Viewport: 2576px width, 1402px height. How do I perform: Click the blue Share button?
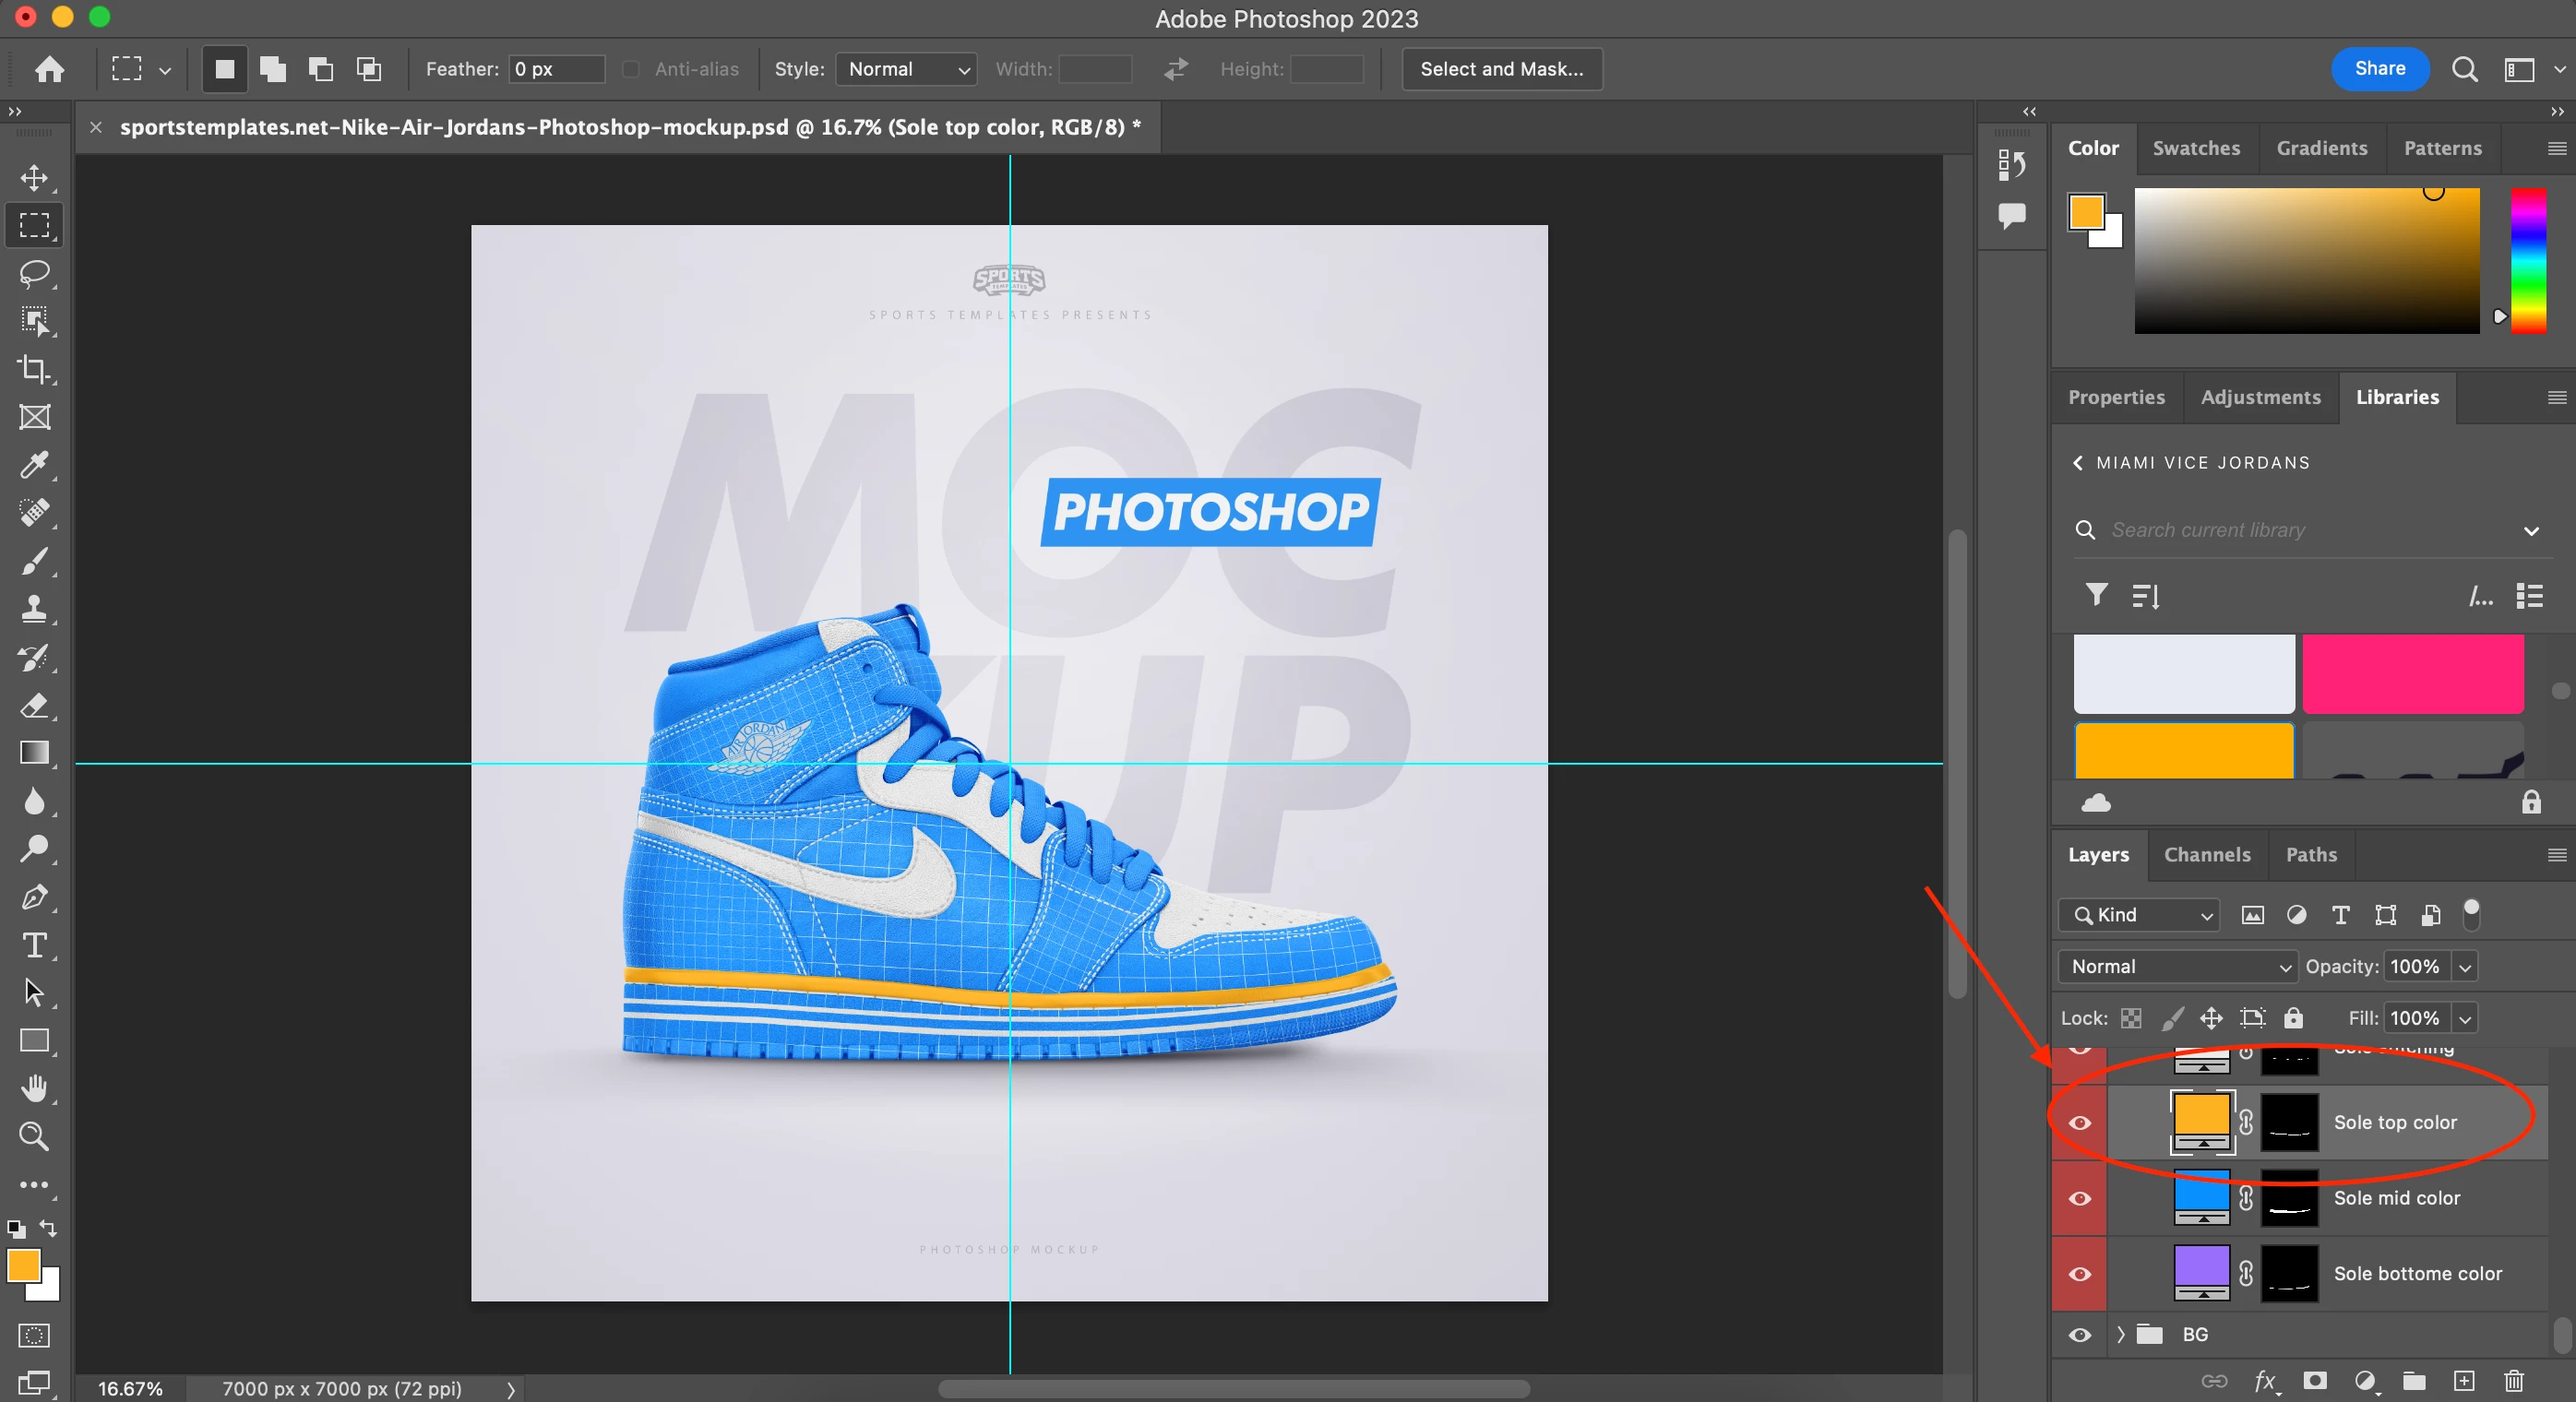coord(2379,69)
